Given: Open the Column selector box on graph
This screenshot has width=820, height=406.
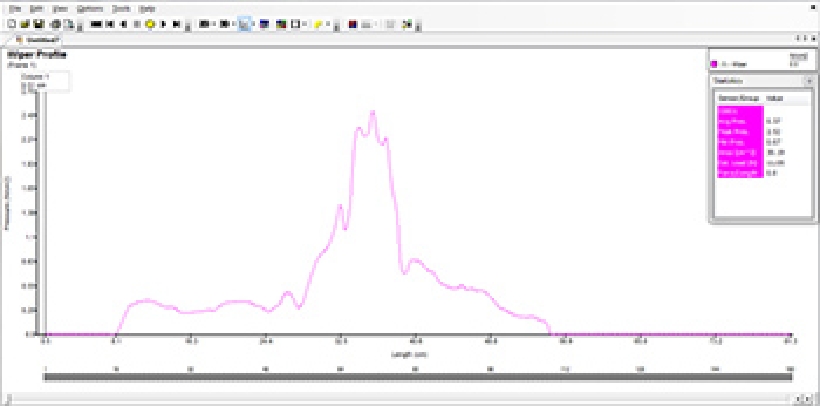Looking at the screenshot, I should [x=43, y=76].
